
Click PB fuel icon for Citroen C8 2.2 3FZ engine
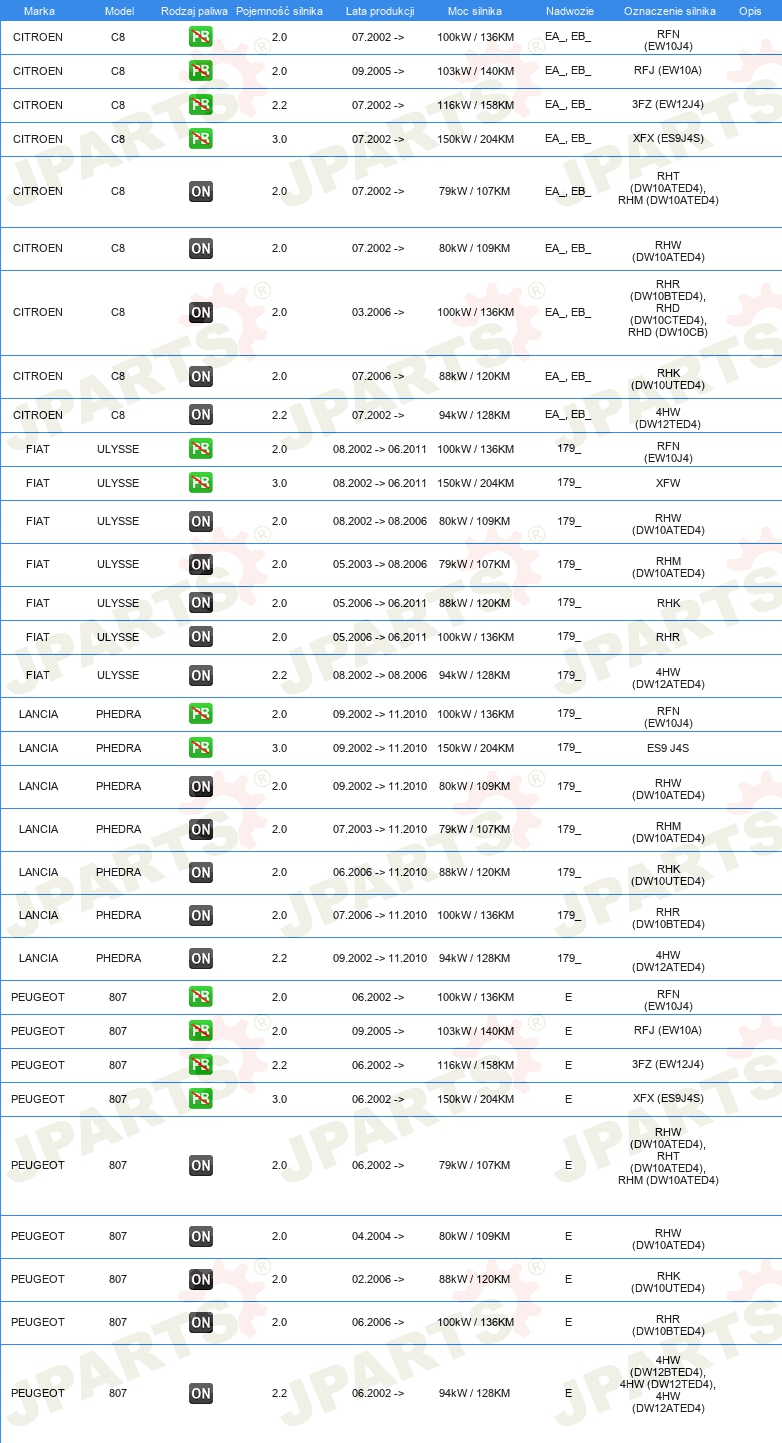click(200, 106)
